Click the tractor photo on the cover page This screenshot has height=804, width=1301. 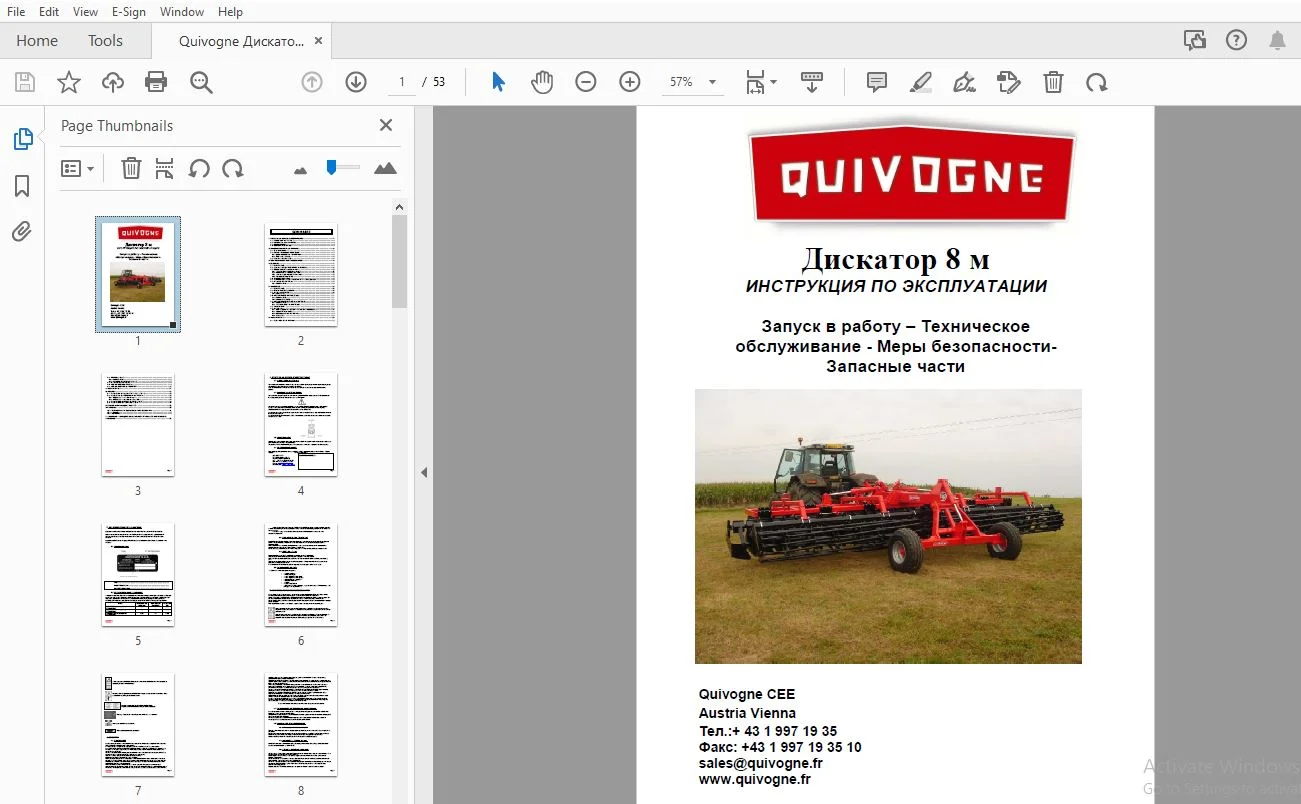point(888,526)
